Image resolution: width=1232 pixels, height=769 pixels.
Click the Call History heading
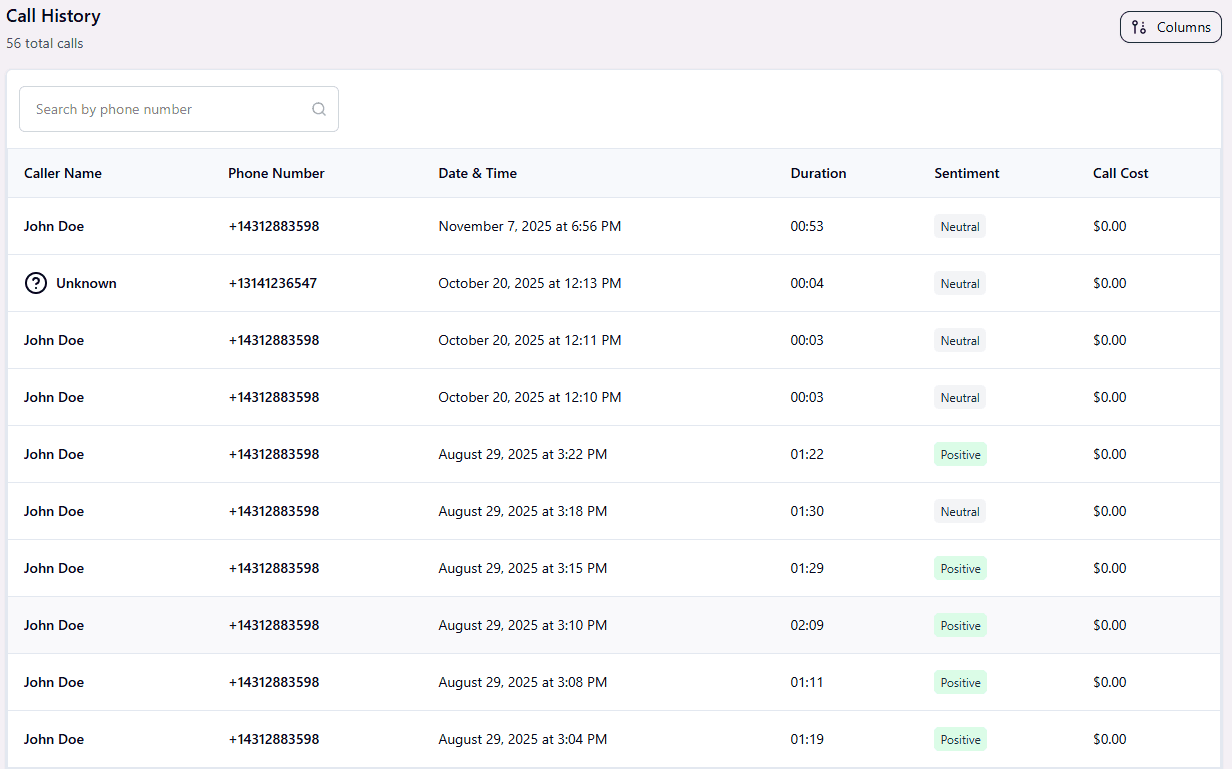tap(53, 16)
